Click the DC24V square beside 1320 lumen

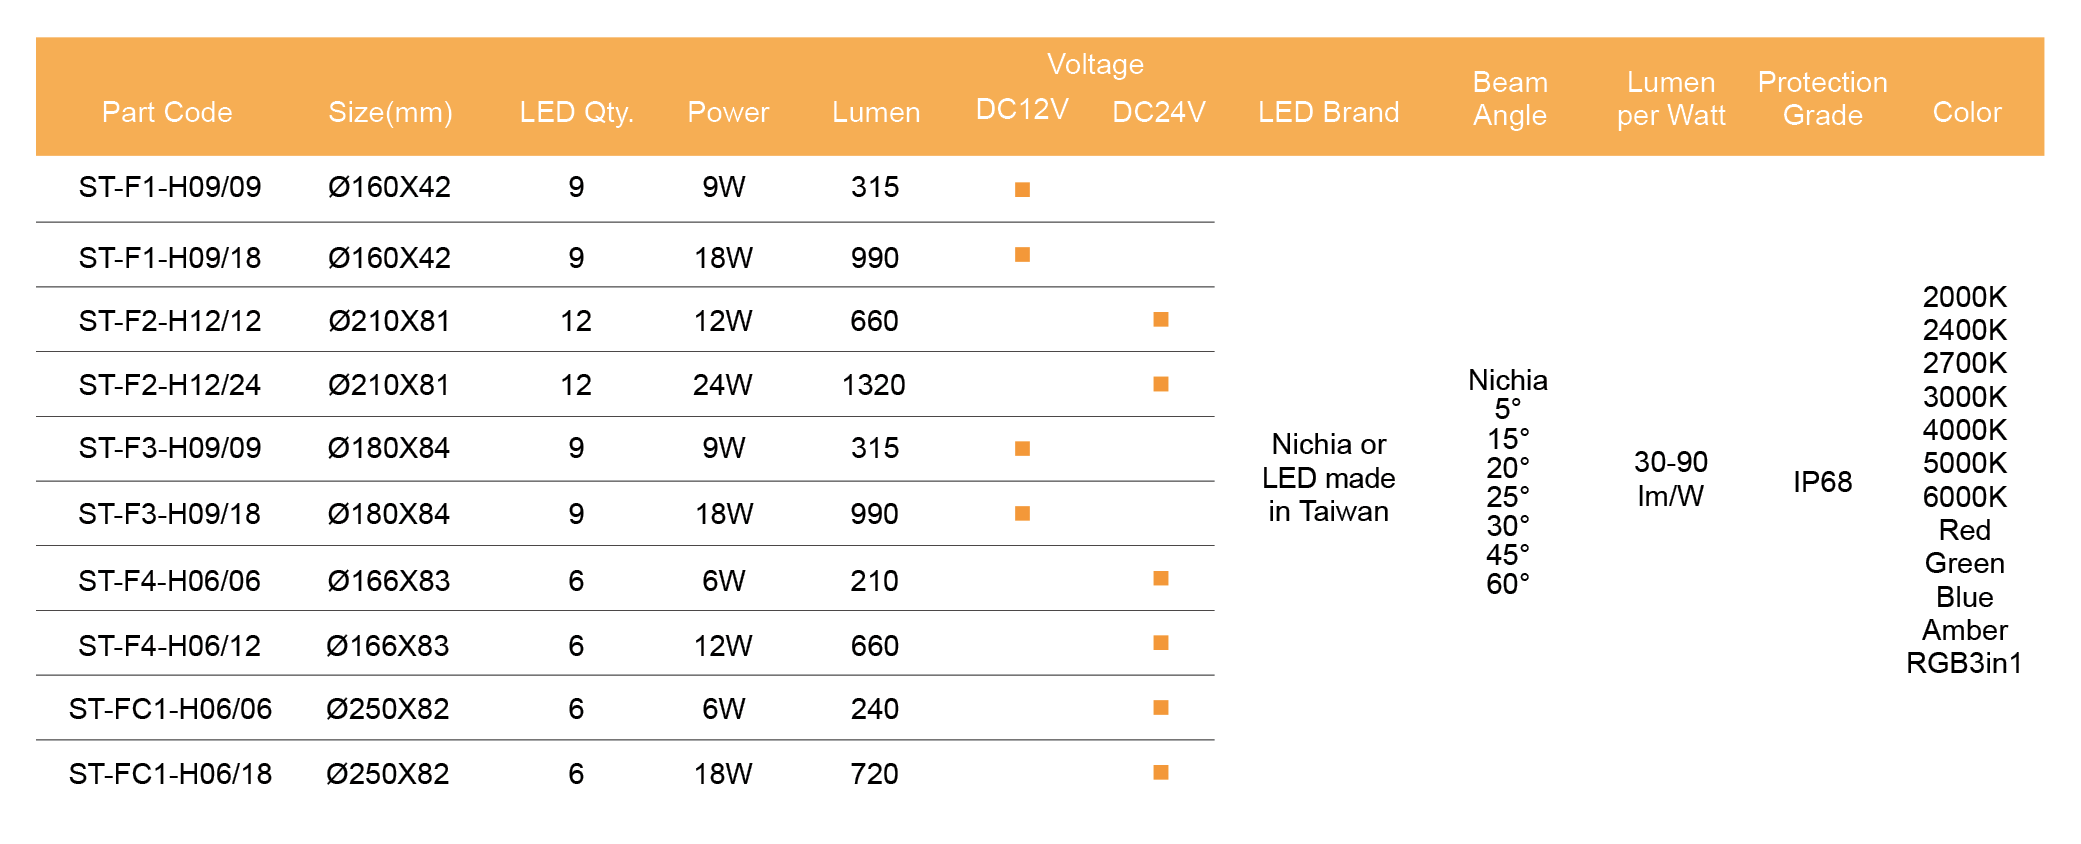tap(1160, 384)
